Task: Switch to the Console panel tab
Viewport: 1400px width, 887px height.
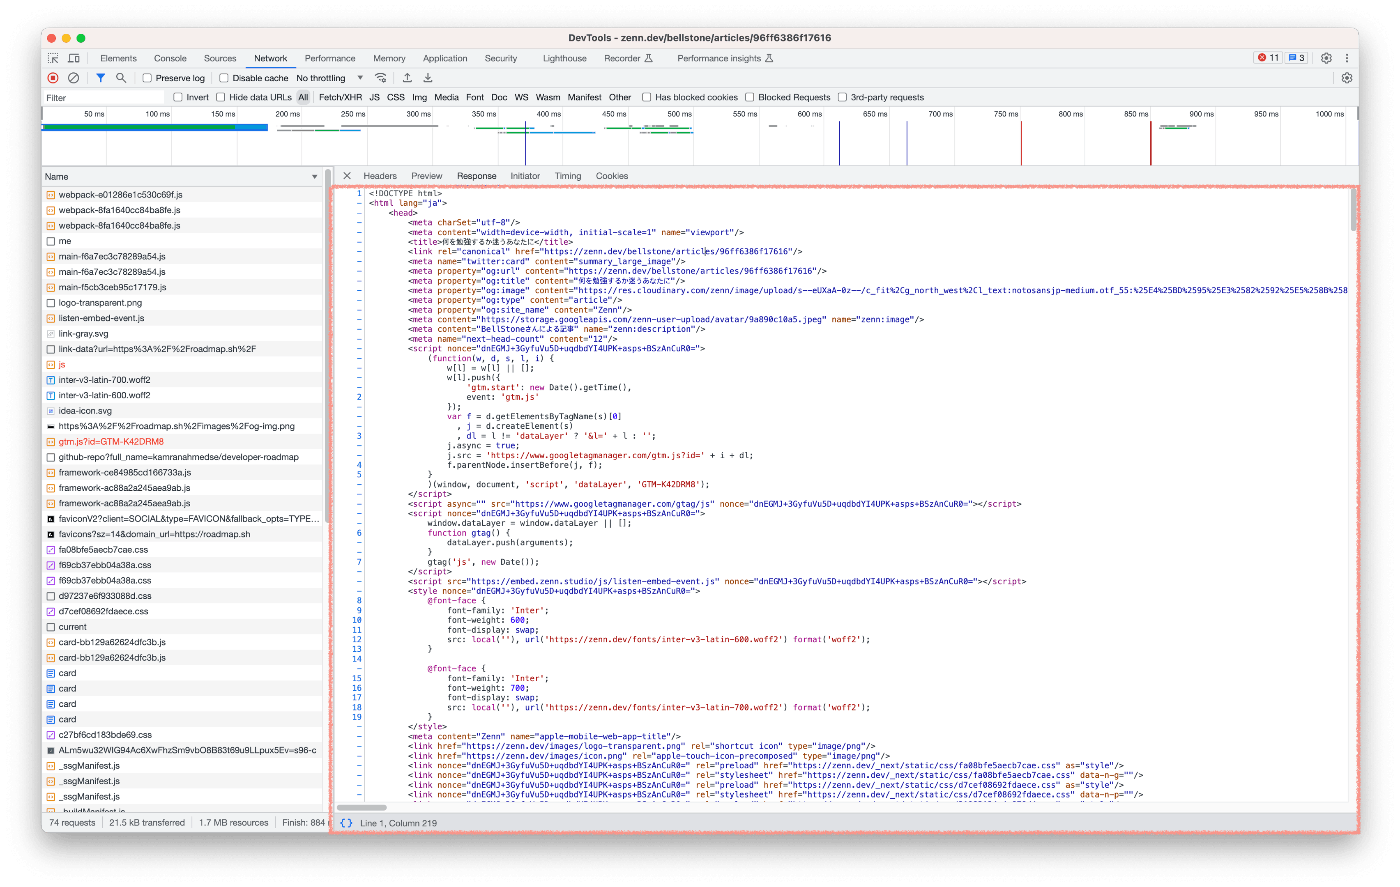Action: coord(170,58)
